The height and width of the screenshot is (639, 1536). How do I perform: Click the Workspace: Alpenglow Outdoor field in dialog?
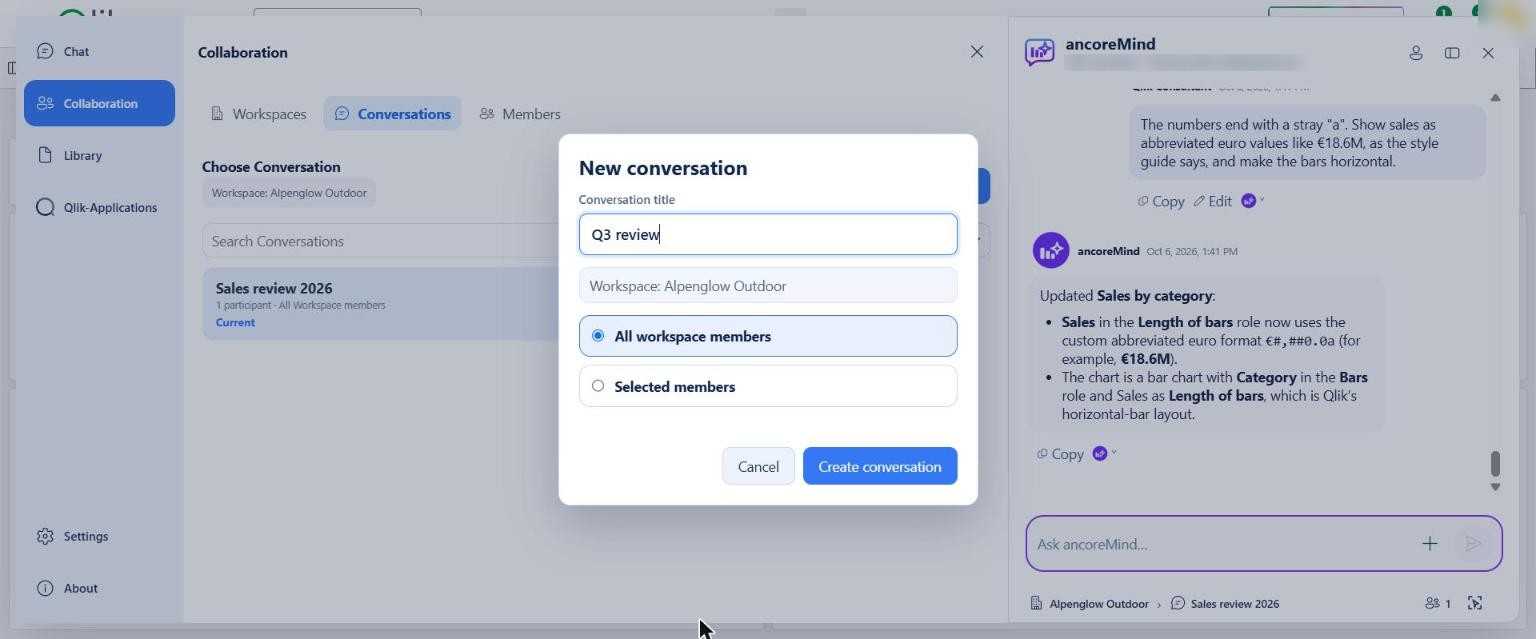[x=768, y=286]
